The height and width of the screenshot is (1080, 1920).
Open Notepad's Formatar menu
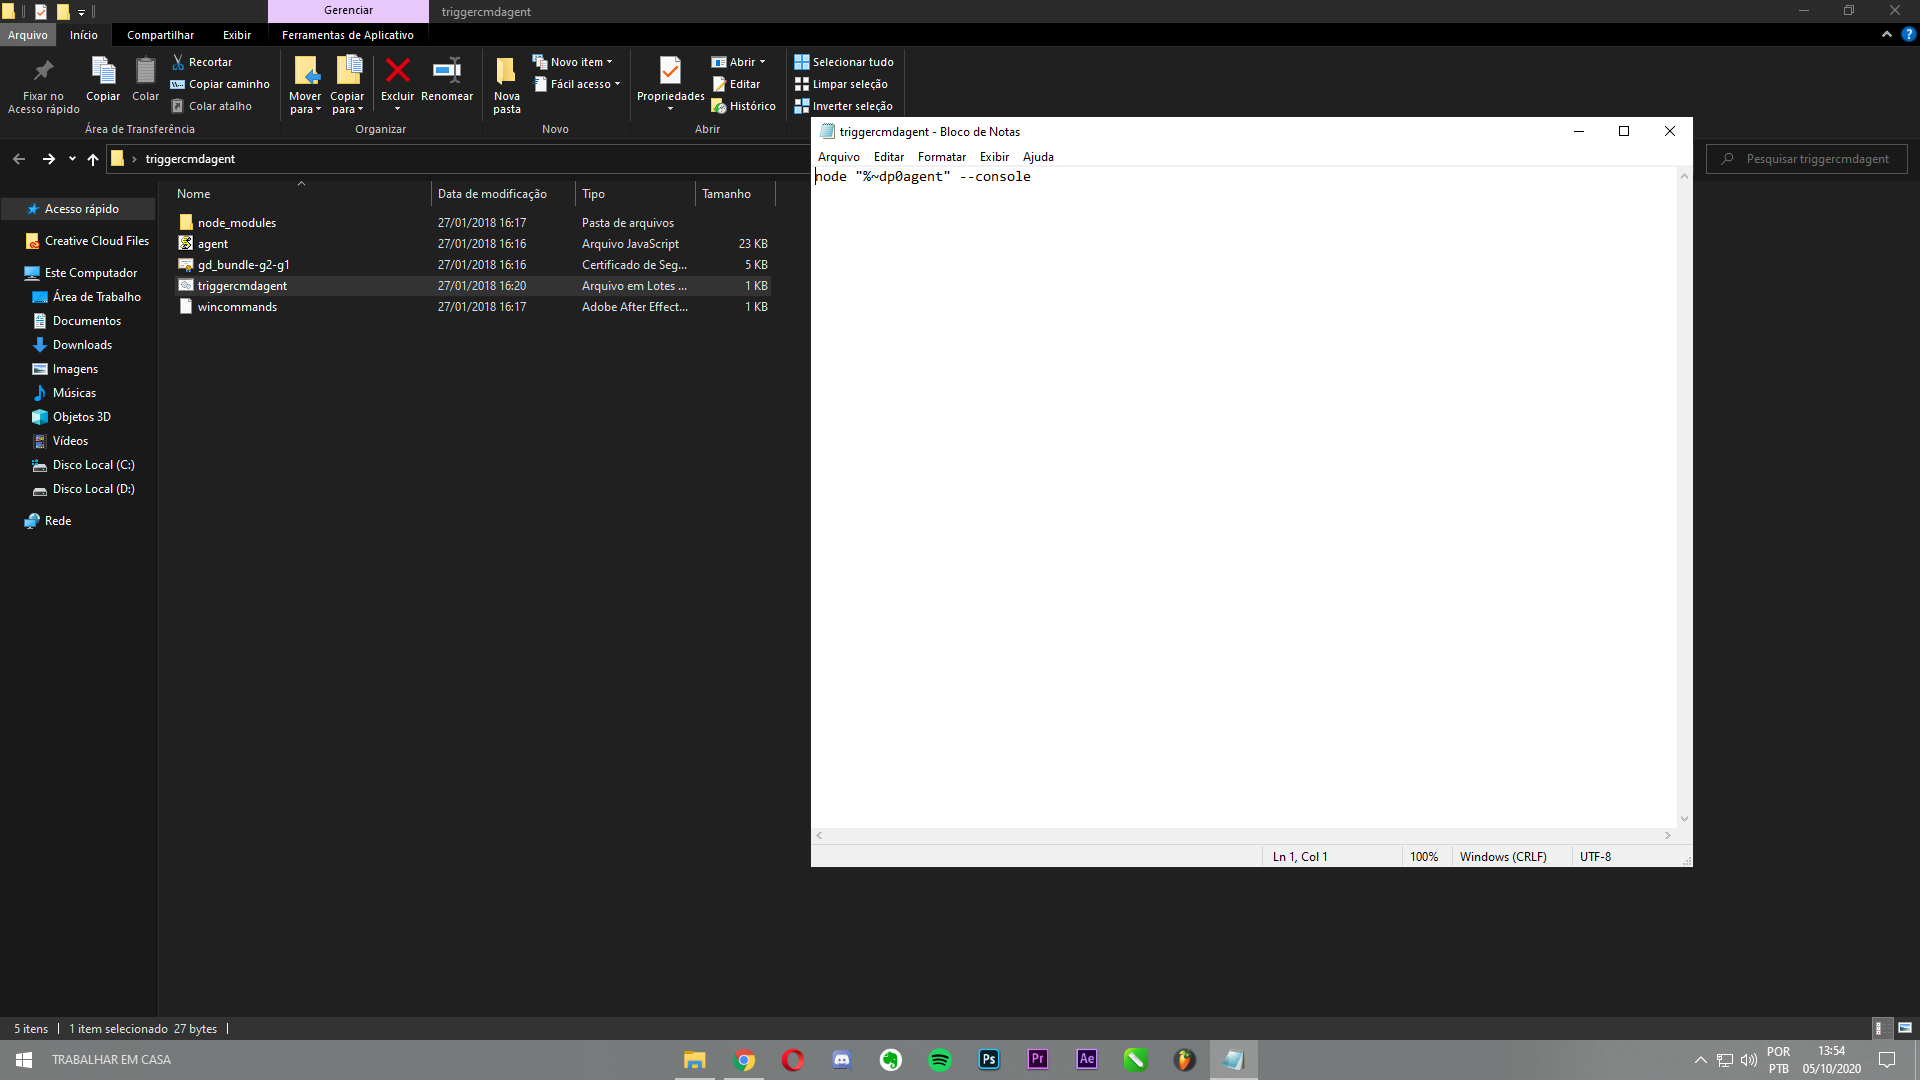(x=941, y=157)
